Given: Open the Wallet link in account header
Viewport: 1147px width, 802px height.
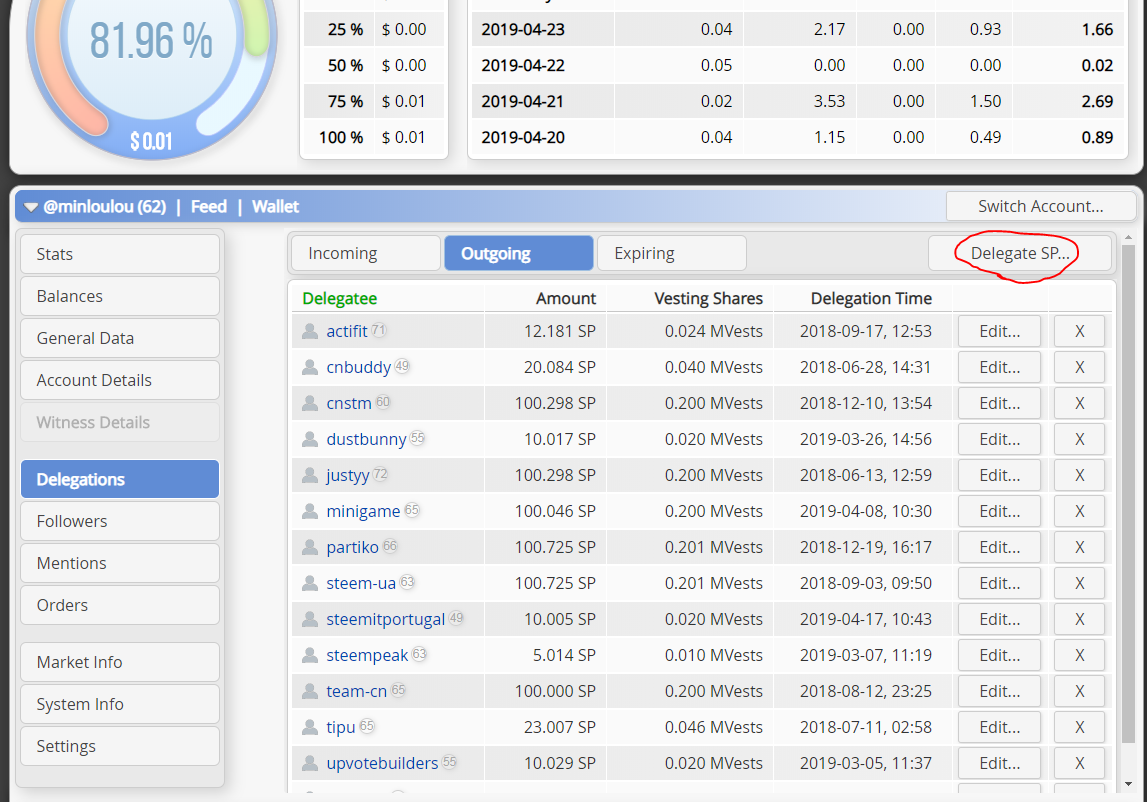Looking at the screenshot, I should click(275, 207).
